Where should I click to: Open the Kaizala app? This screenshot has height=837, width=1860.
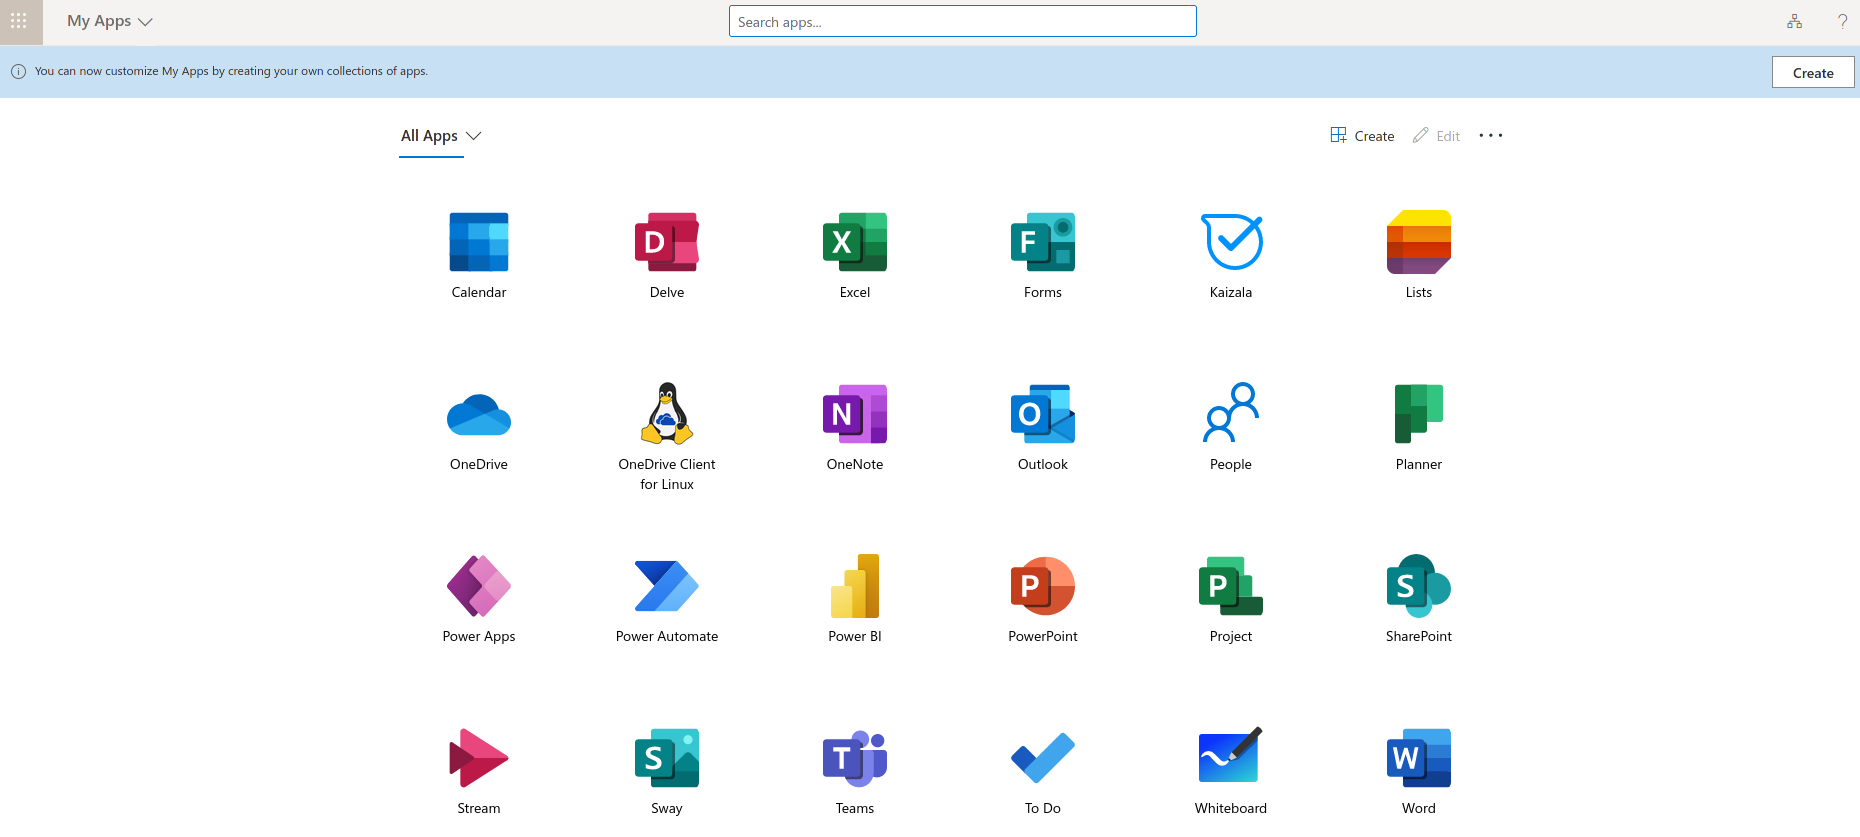point(1230,242)
